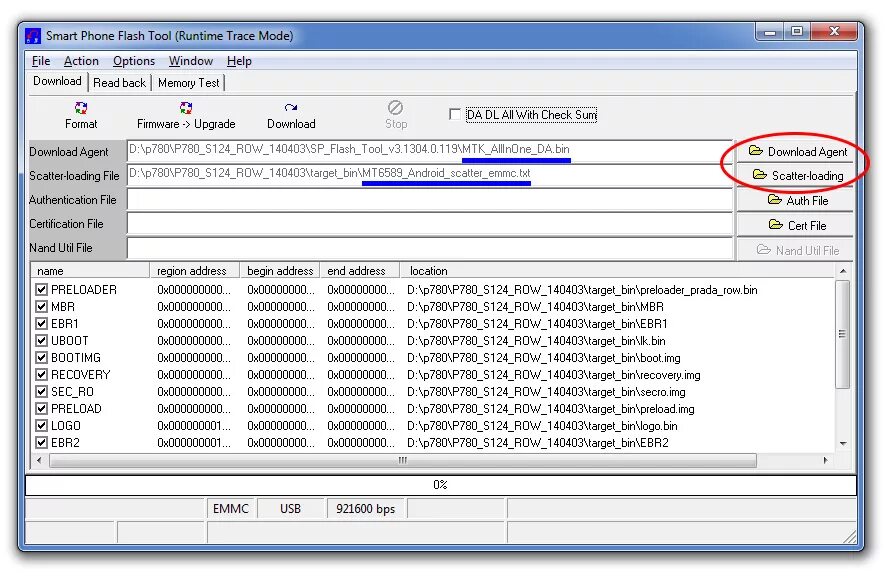Close the Flash Tool window
889x577 pixels.
coord(834,32)
